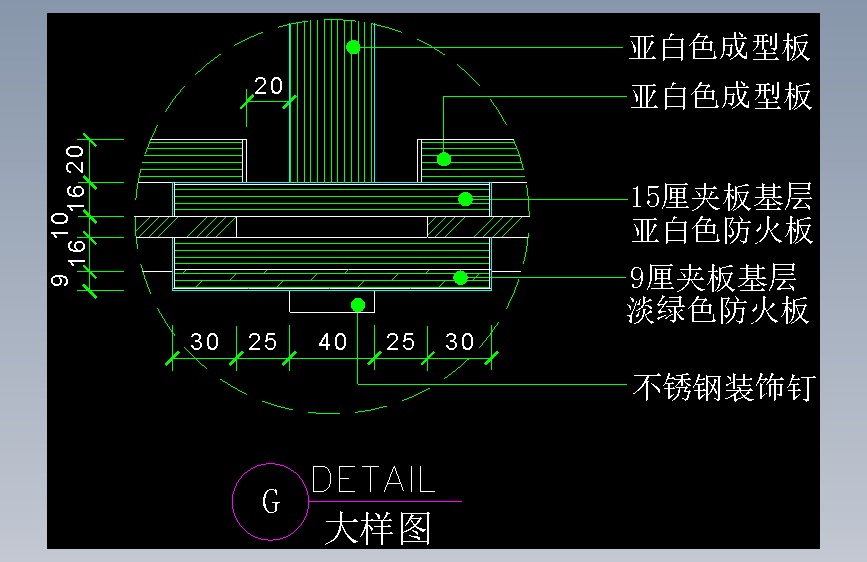
Task: Click the 25 dimension left of 40
Action: click(x=262, y=342)
